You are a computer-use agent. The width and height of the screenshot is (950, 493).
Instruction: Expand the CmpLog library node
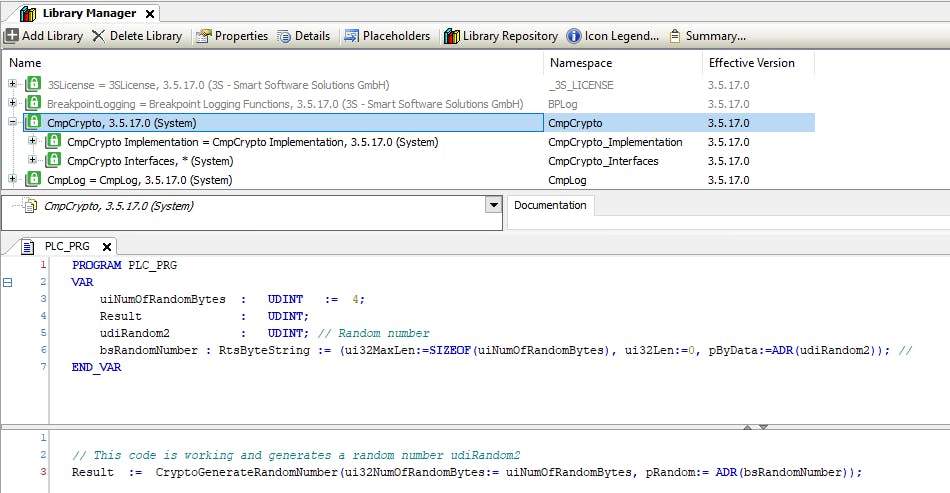coord(13,180)
